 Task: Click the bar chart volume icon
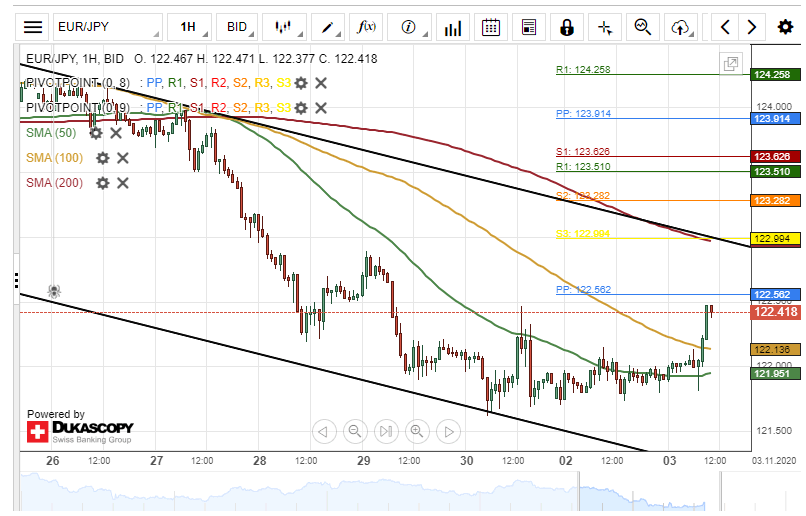tap(452, 27)
